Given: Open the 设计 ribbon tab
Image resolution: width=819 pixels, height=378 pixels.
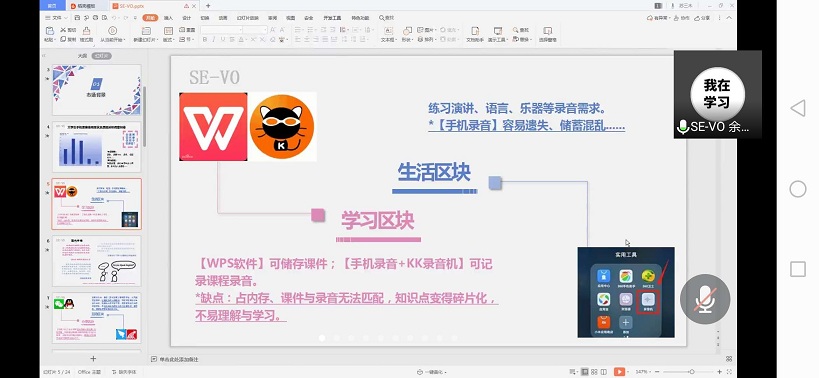Looking at the screenshot, I should click(186, 18).
